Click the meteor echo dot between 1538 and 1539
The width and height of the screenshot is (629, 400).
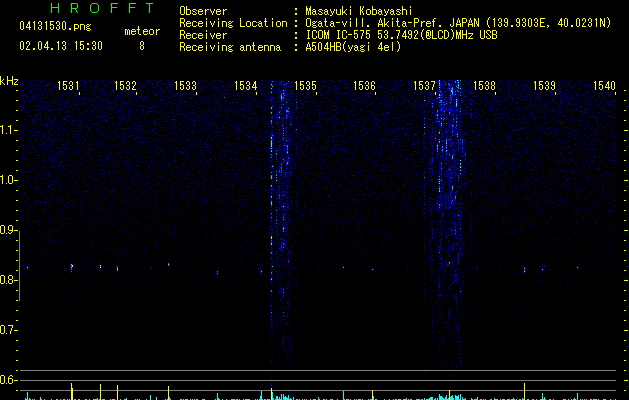tap(524, 270)
